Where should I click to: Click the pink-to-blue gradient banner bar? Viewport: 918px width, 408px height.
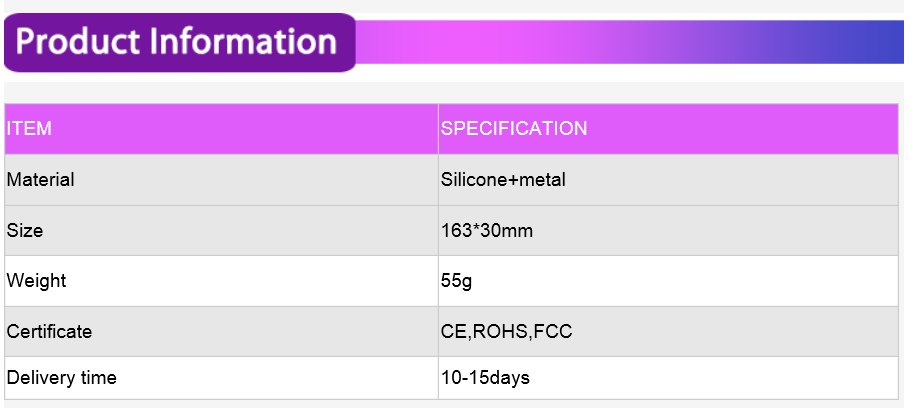(629, 42)
